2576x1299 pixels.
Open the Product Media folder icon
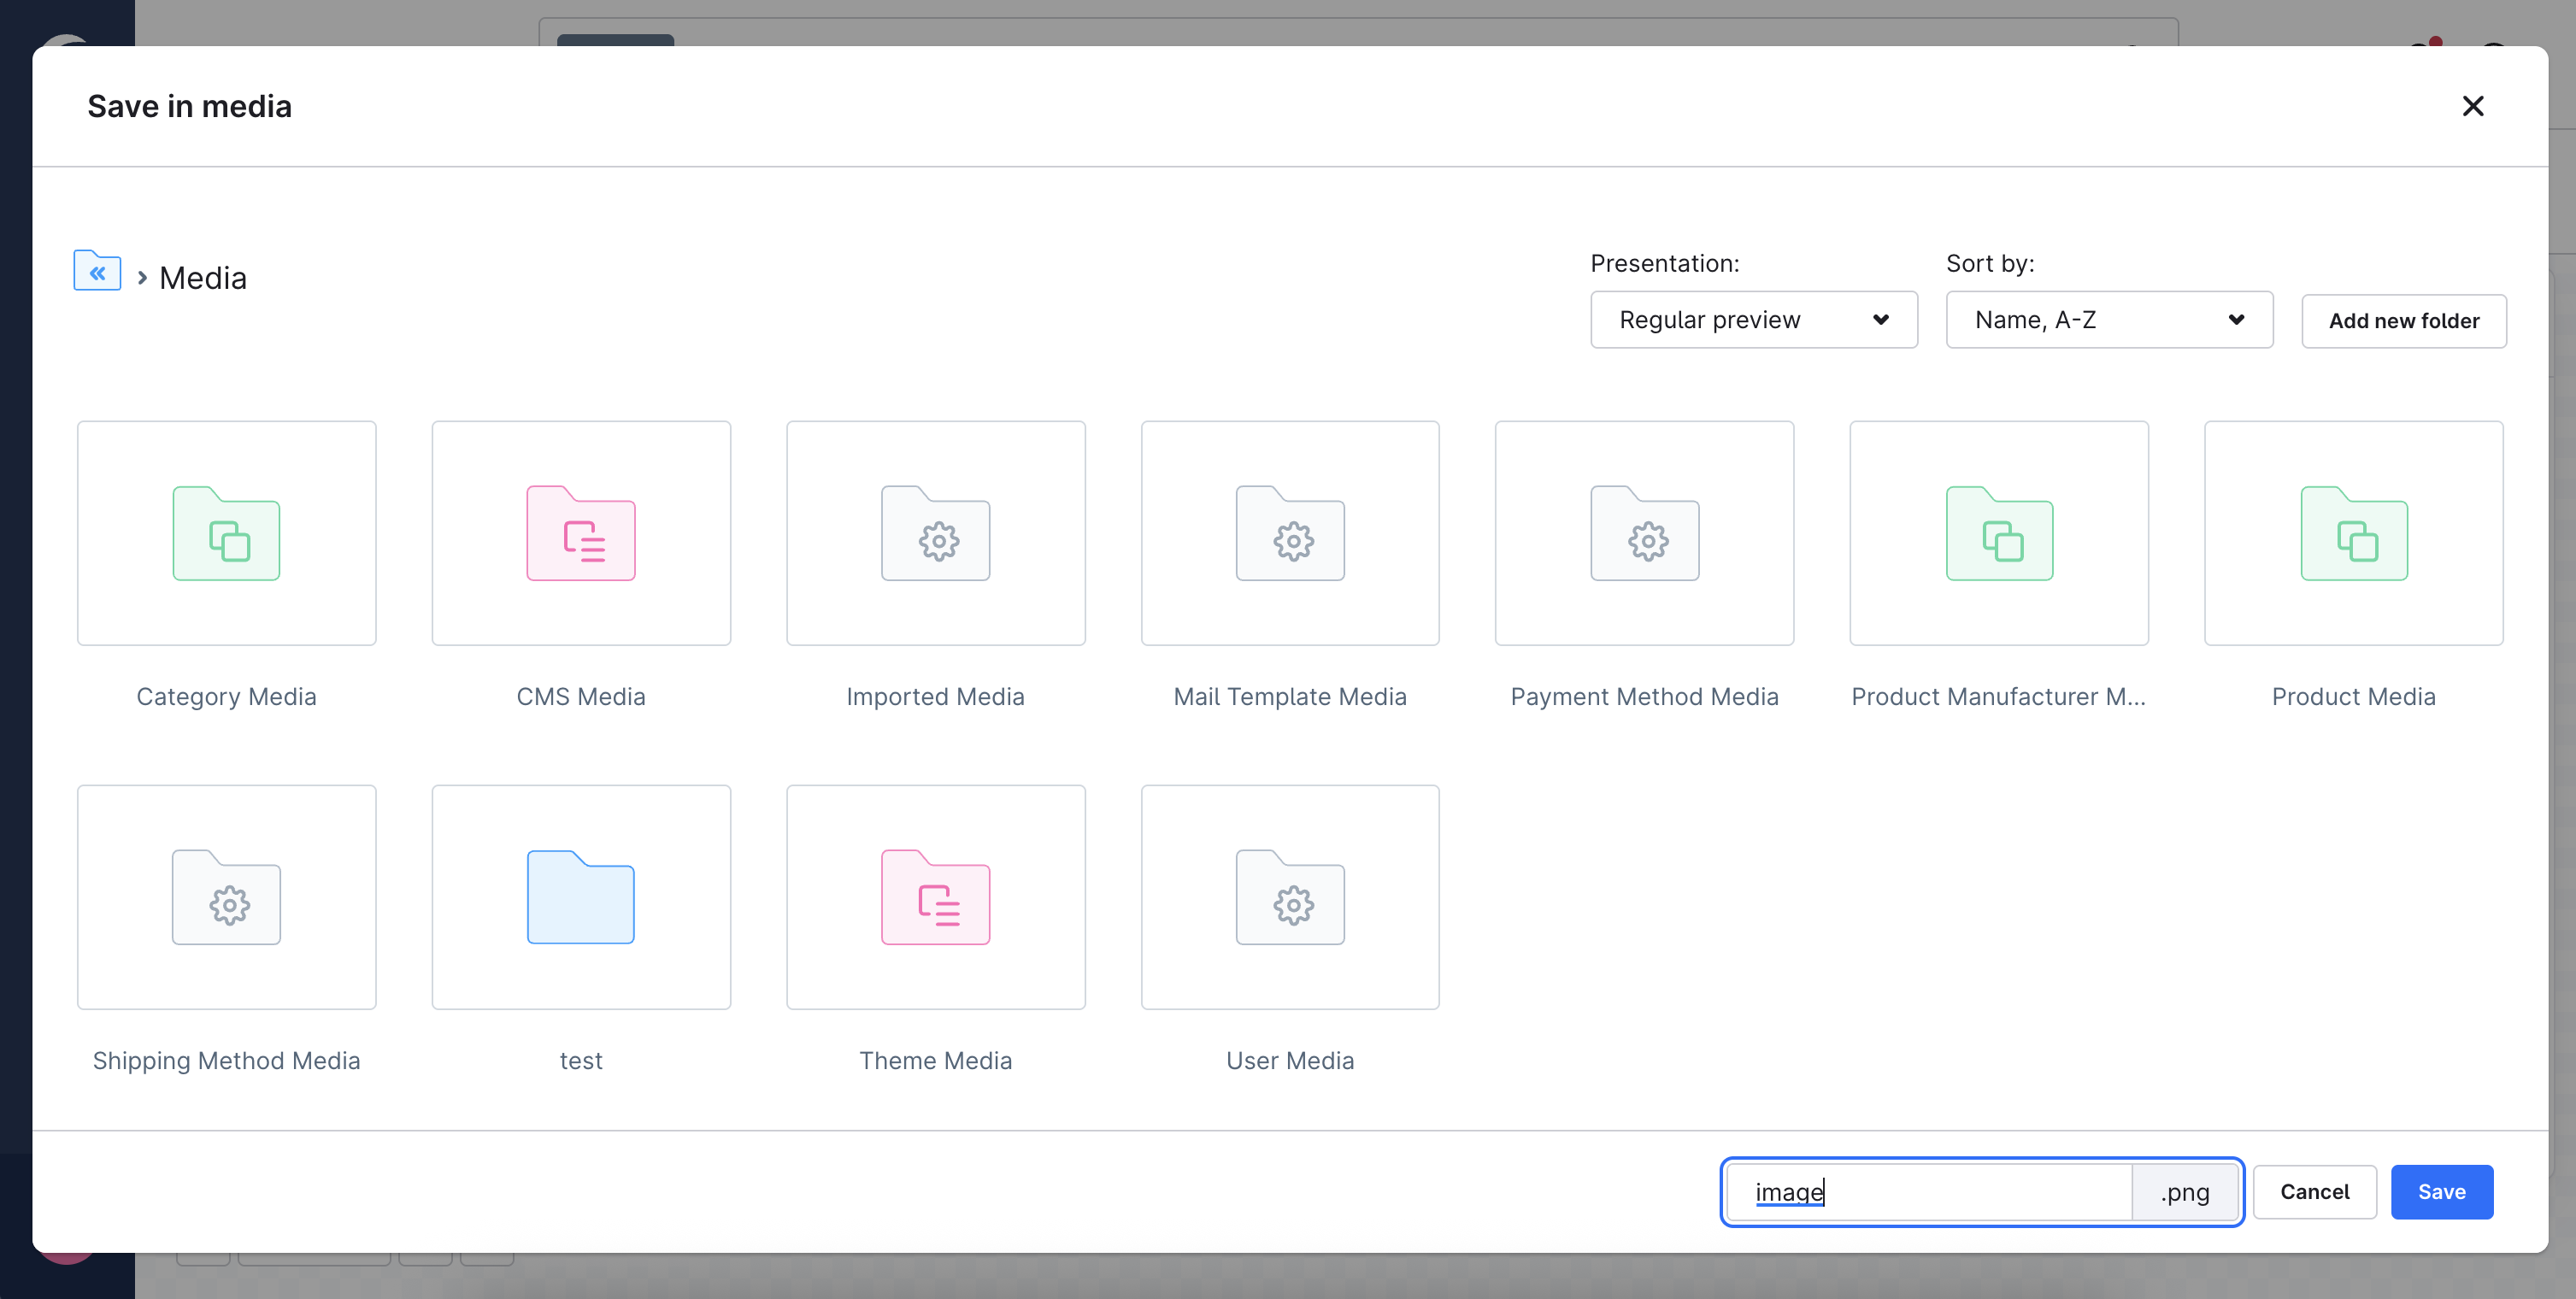pos(2353,533)
